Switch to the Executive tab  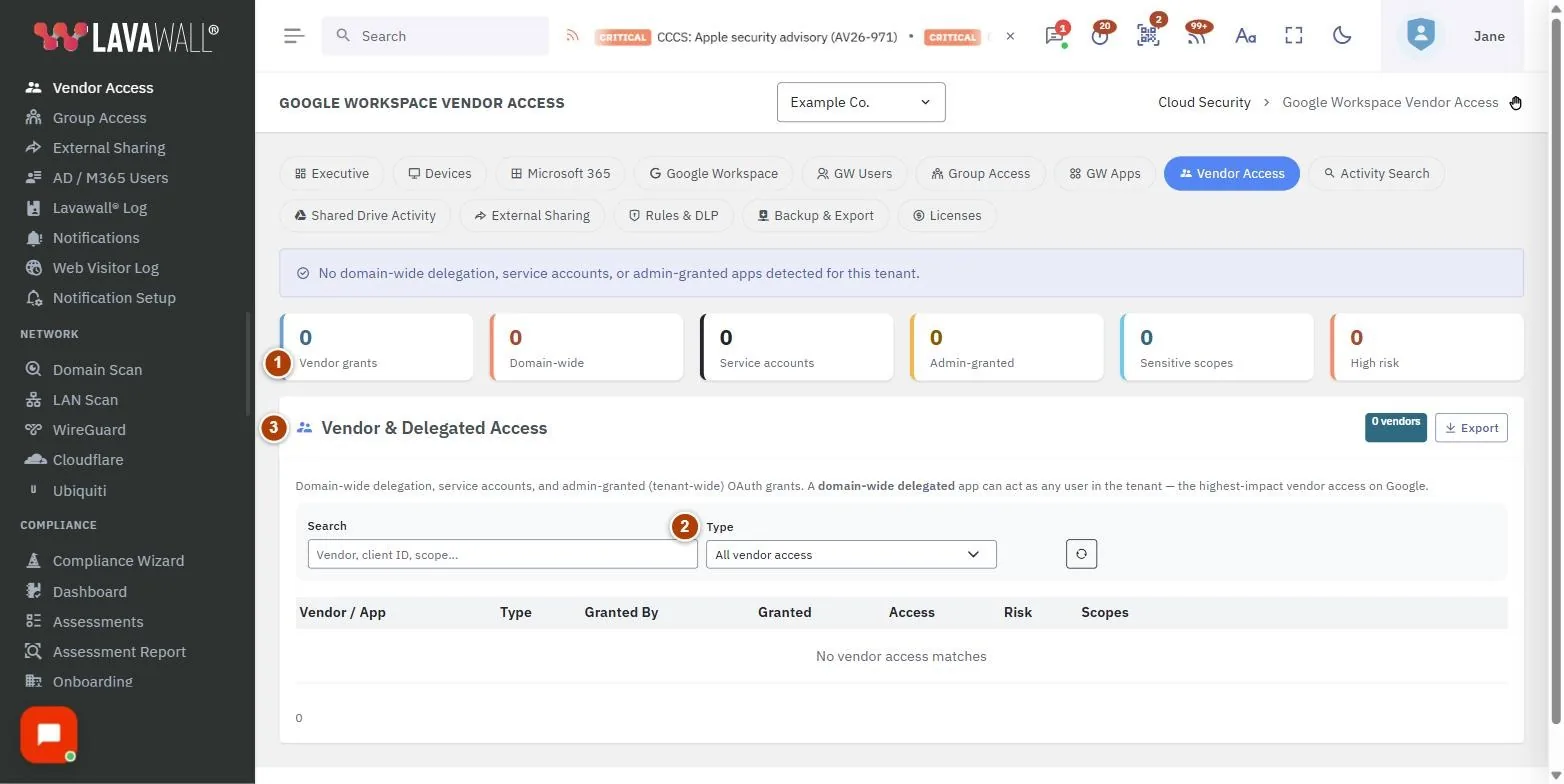(332, 173)
